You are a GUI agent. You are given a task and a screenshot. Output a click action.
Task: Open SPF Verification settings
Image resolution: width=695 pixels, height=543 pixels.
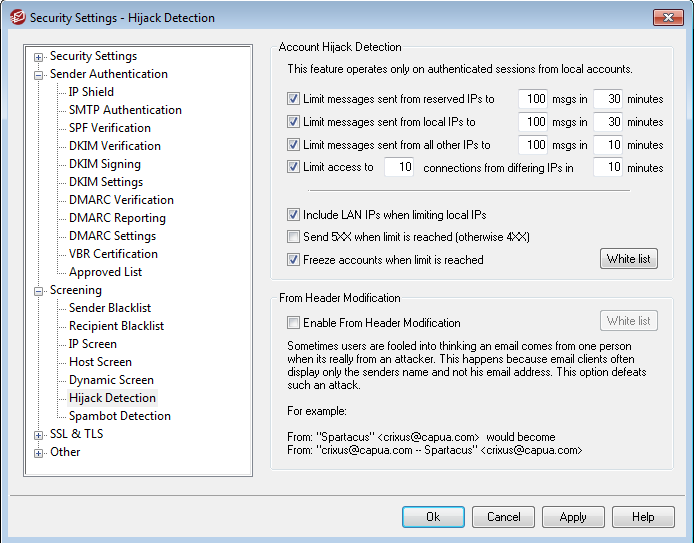click(x=109, y=128)
